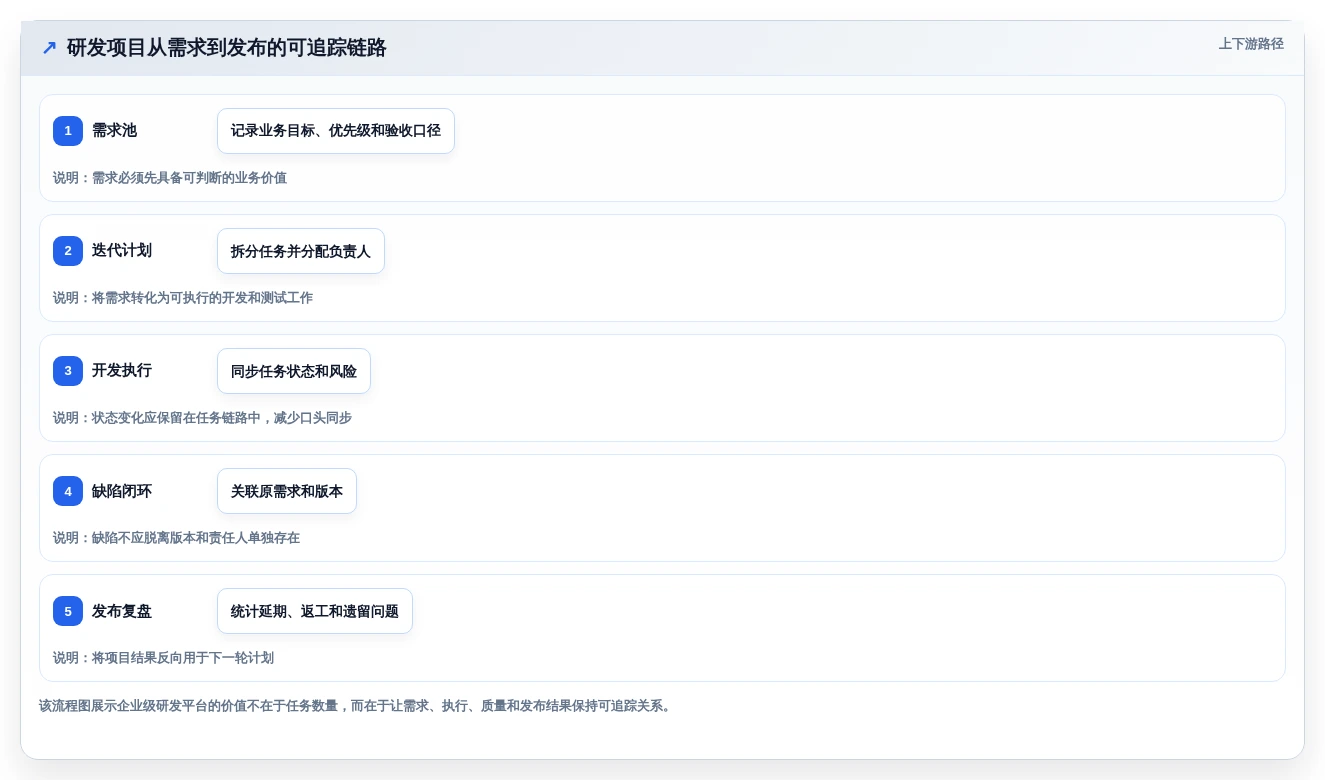Select the 记录业务目标、优先级和验收口径 chip
Viewport: 1325px width, 780px height.
tap(336, 131)
